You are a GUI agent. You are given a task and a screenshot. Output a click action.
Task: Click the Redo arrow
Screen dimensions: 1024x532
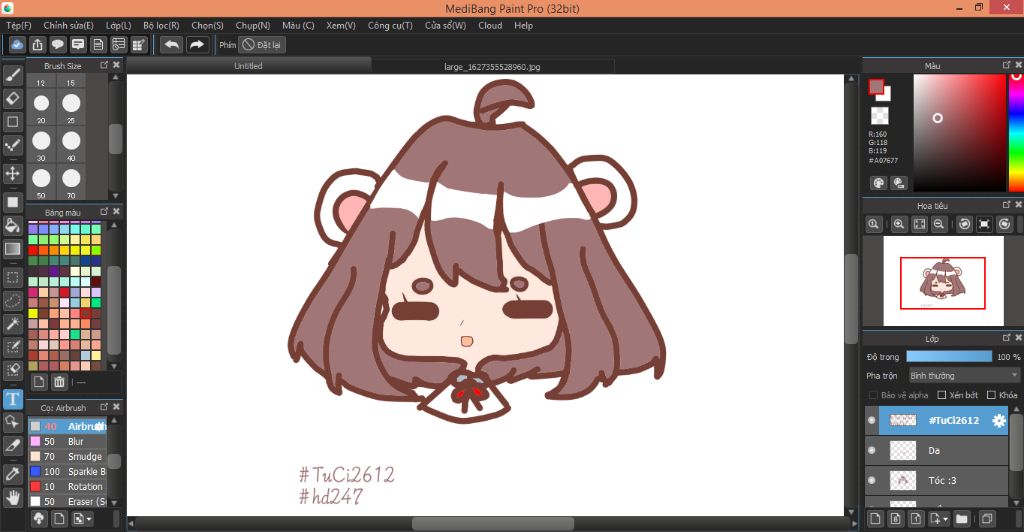197,44
